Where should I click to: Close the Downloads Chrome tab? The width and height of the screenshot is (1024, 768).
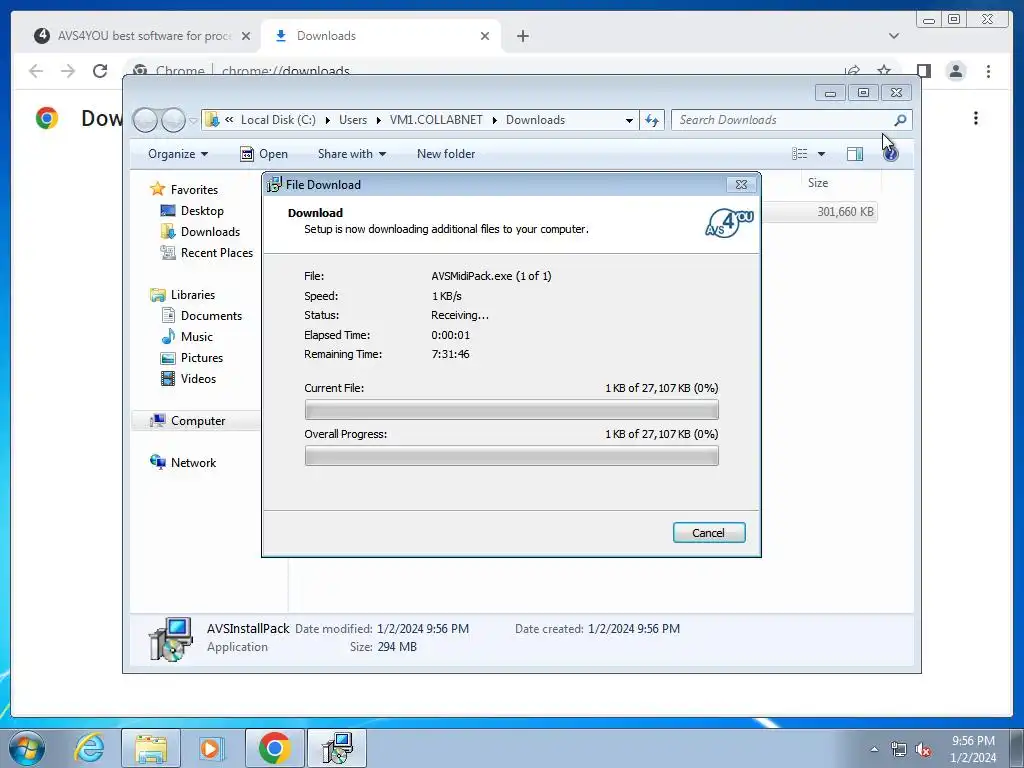[x=485, y=36]
